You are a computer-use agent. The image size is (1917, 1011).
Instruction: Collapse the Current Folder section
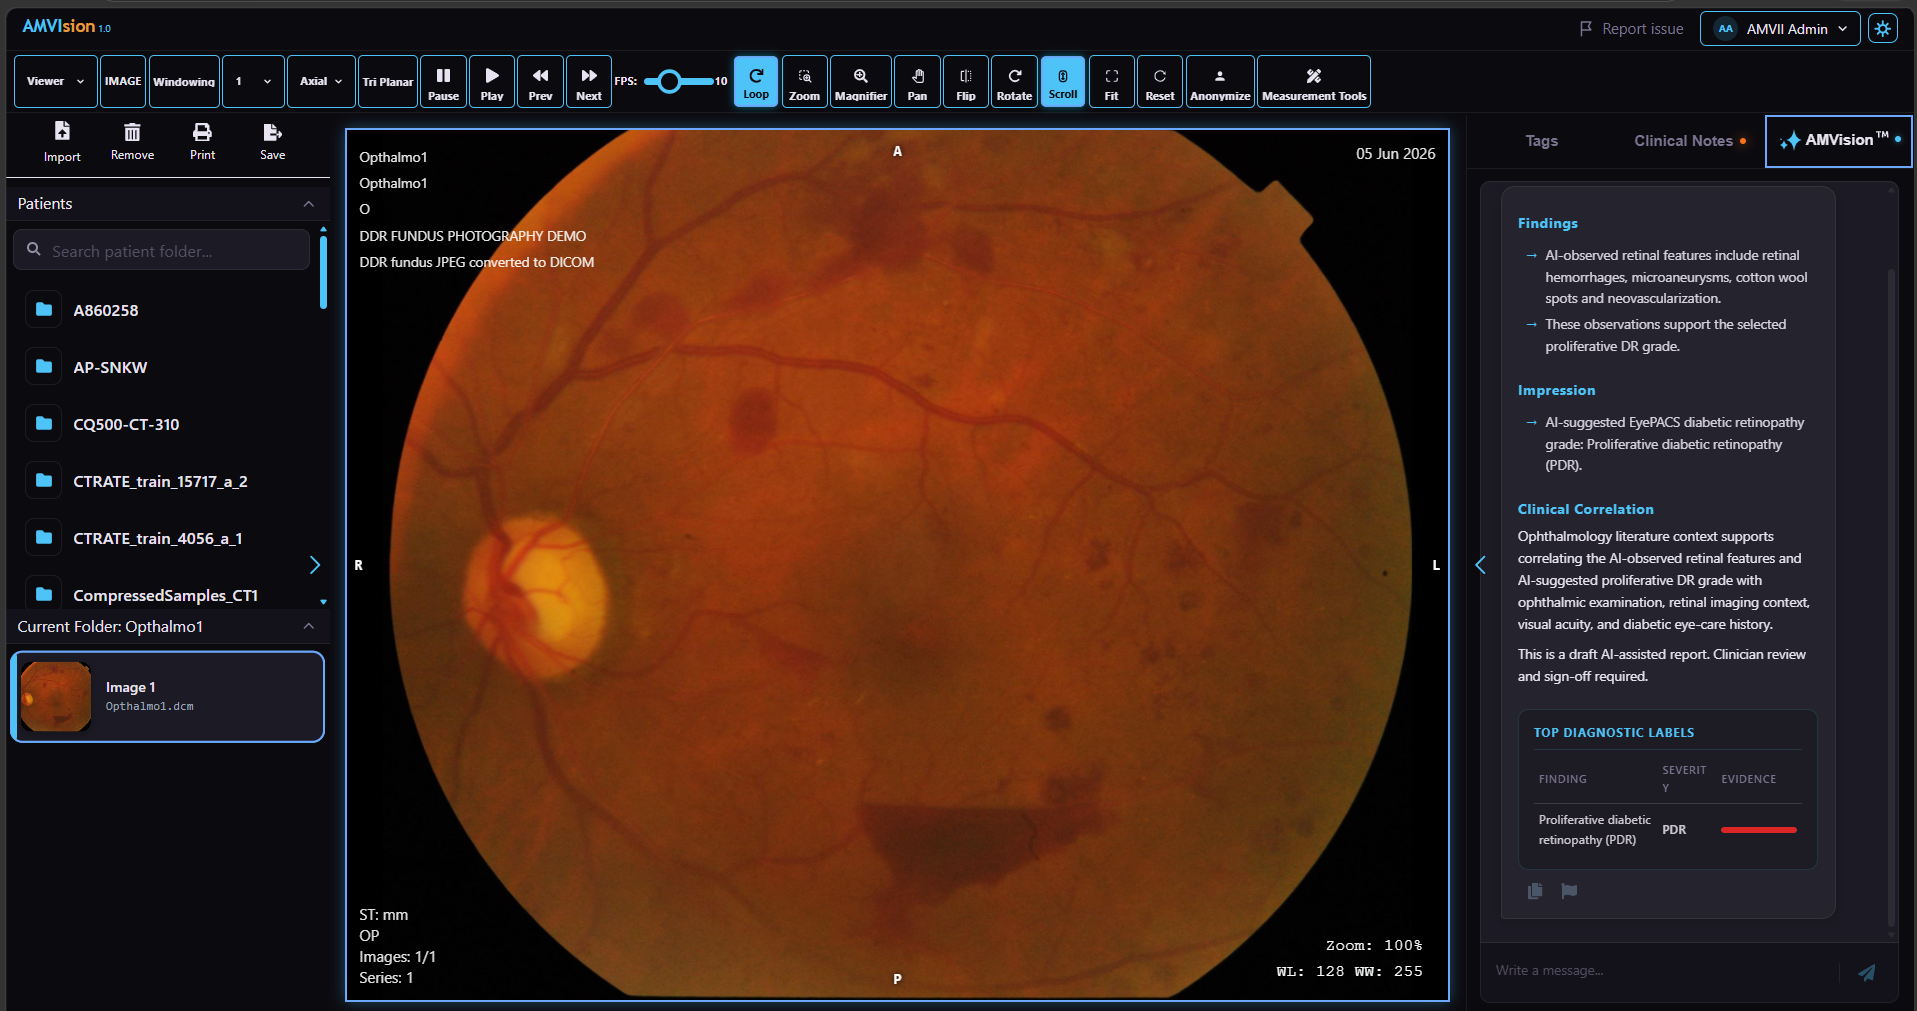tap(309, 626)
